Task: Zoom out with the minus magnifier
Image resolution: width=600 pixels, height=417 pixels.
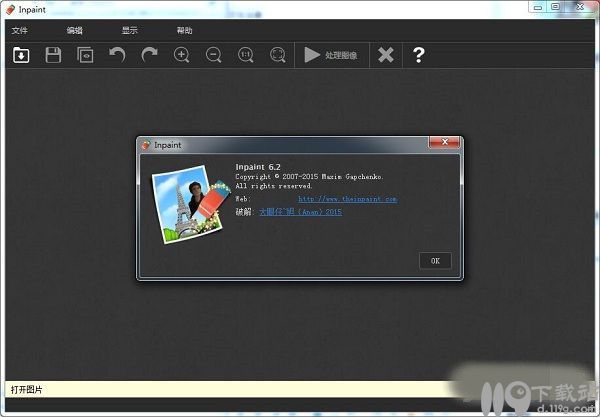Action: [x=214, y=55]
